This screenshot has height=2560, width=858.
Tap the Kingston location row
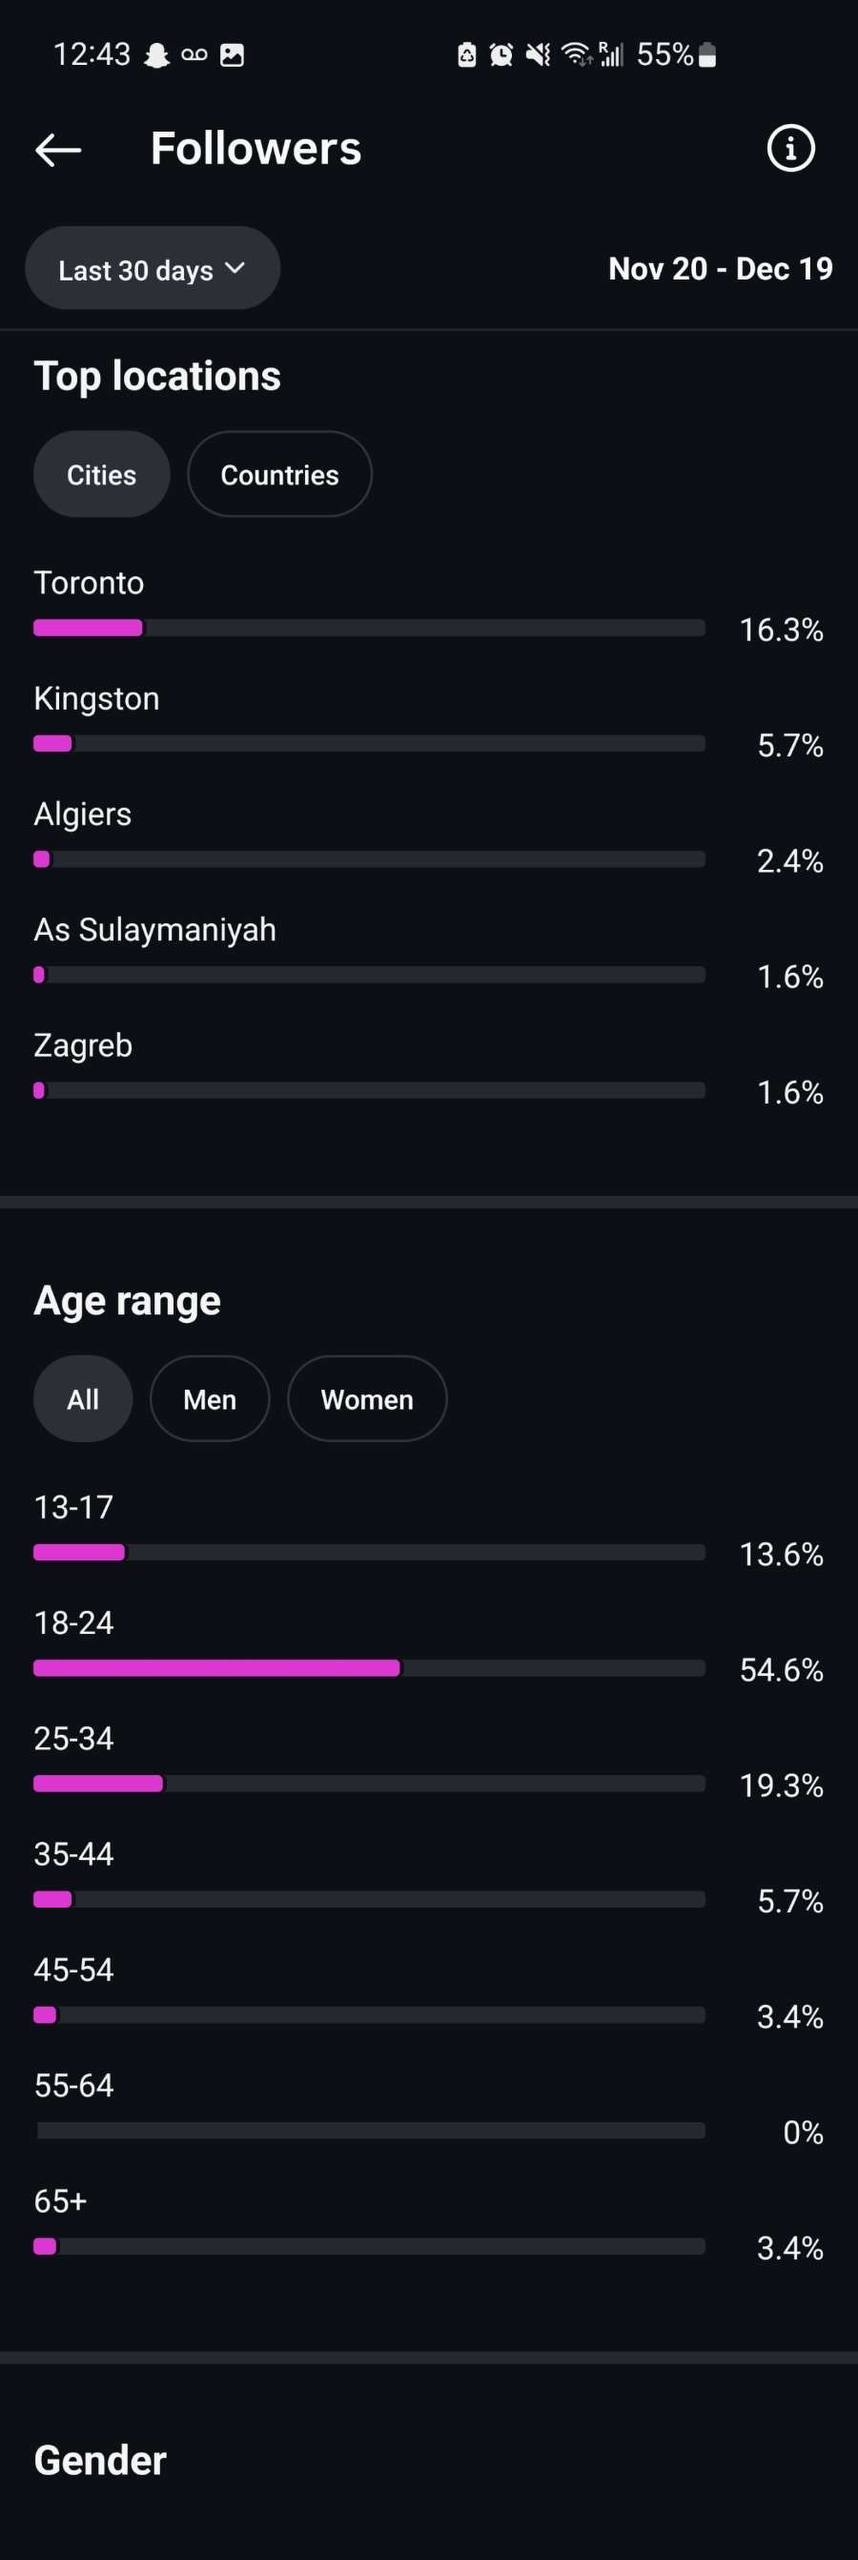point(97,698)
